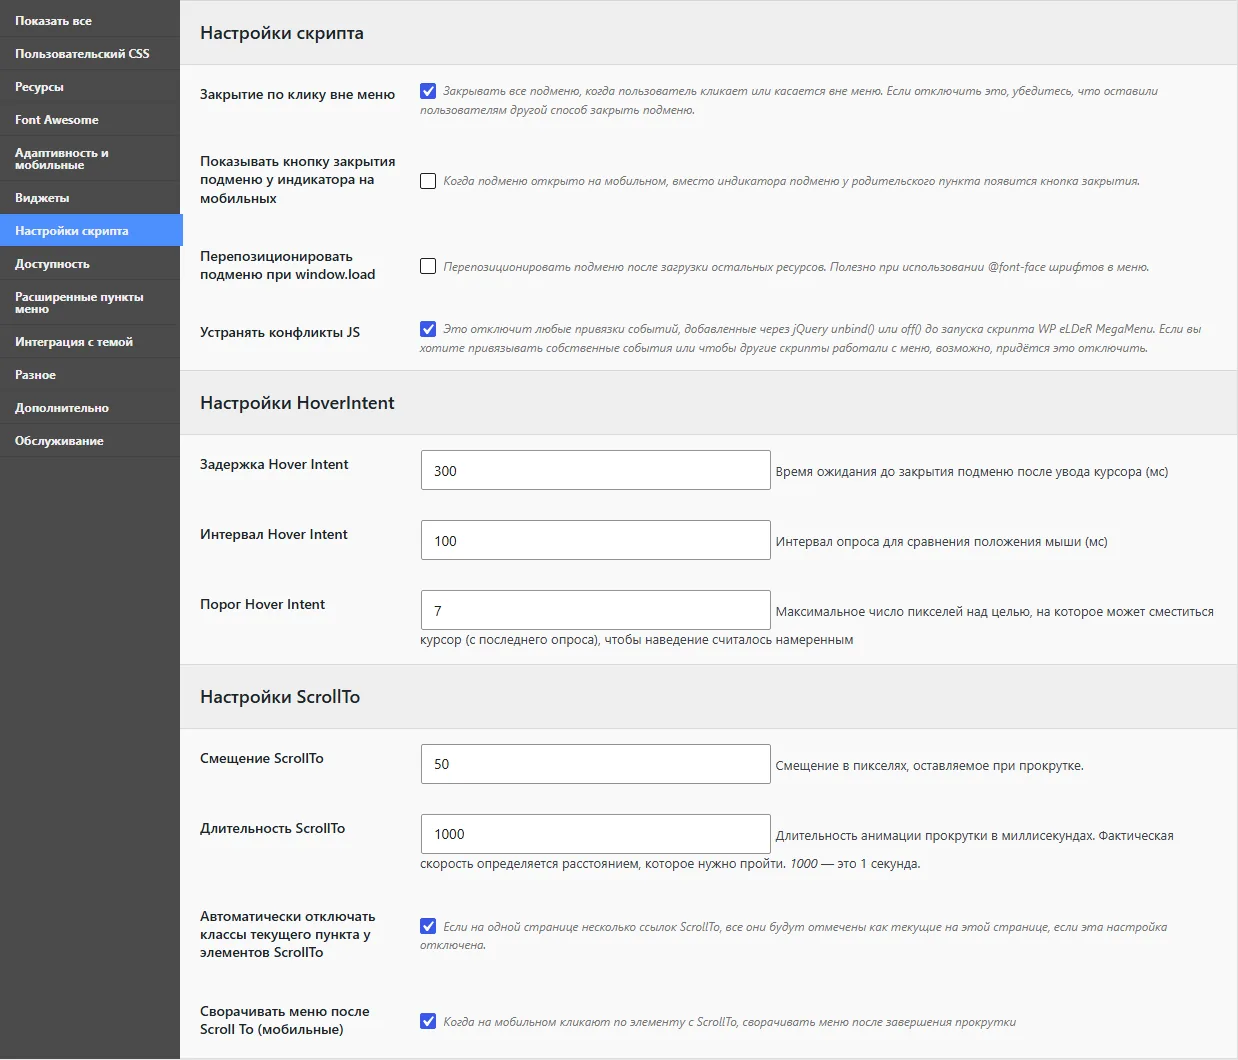Switch to 'Пользовательский CSS' tab
The width and height of the screenshot is (1238, 1060).
90,54
